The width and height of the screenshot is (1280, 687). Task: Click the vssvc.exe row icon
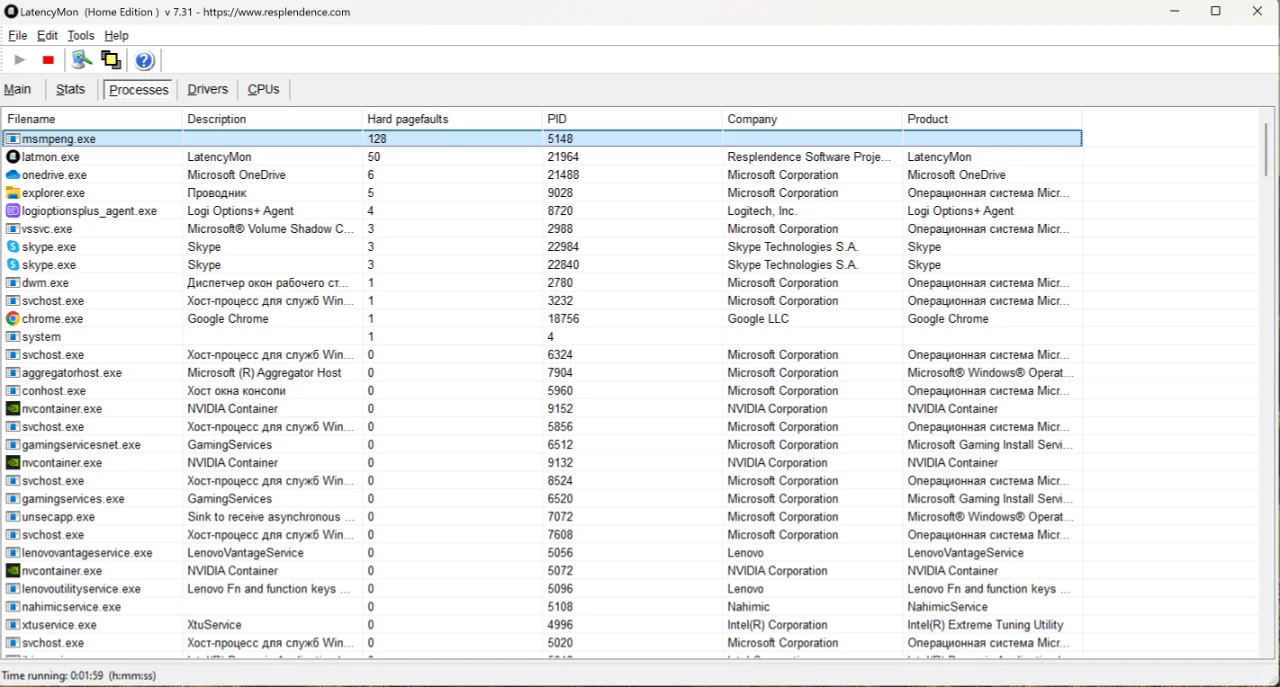(x=13, y=229)
